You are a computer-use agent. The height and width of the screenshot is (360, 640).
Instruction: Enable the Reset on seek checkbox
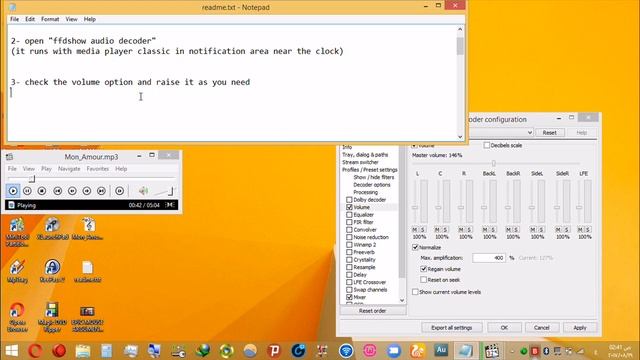(x=423, y=280)
